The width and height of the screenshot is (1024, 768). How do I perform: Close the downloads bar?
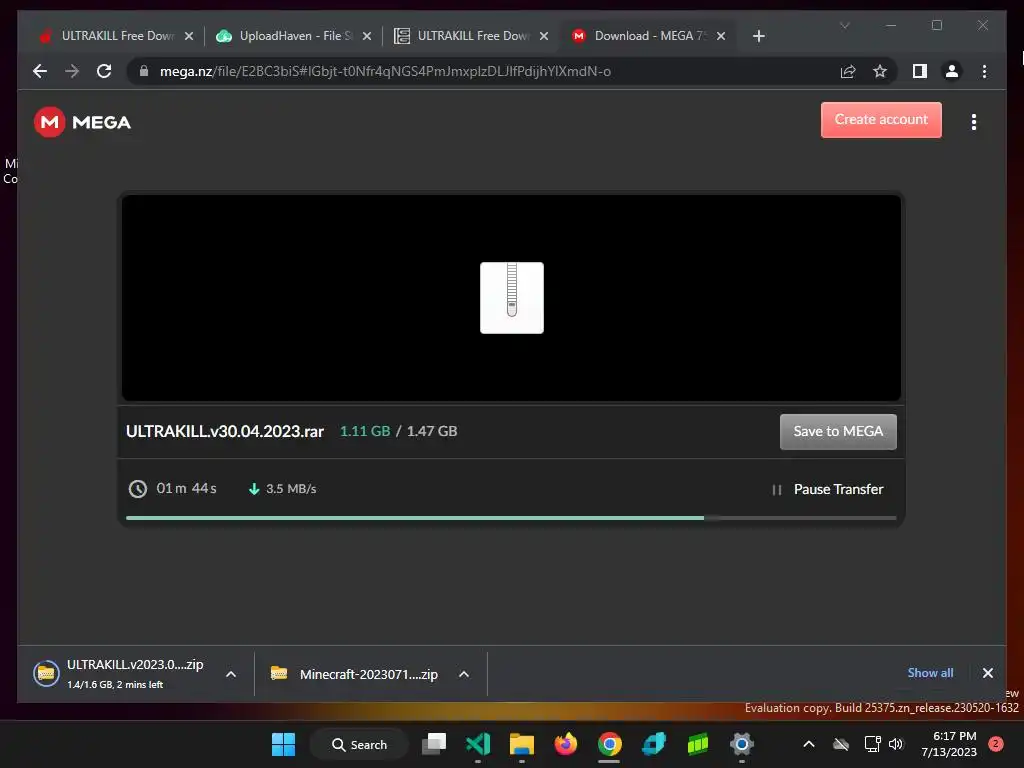point(987,673)
